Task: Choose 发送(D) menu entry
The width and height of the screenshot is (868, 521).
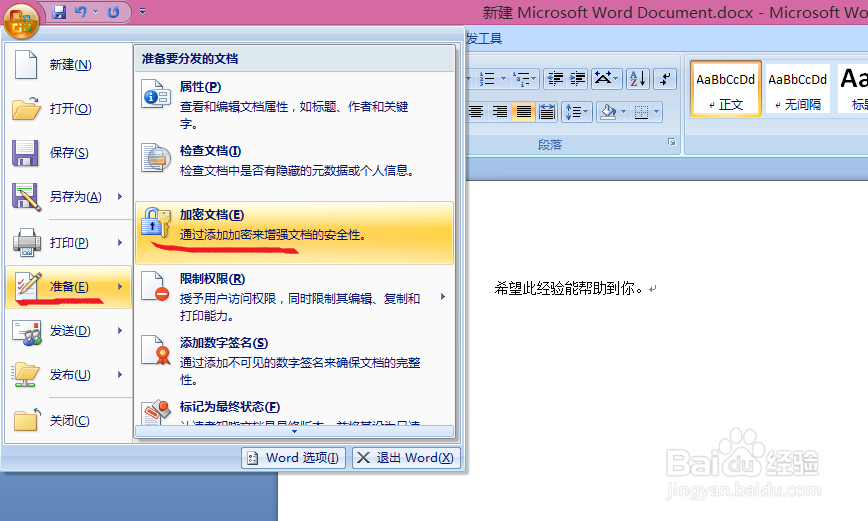Action: [69, 331]
